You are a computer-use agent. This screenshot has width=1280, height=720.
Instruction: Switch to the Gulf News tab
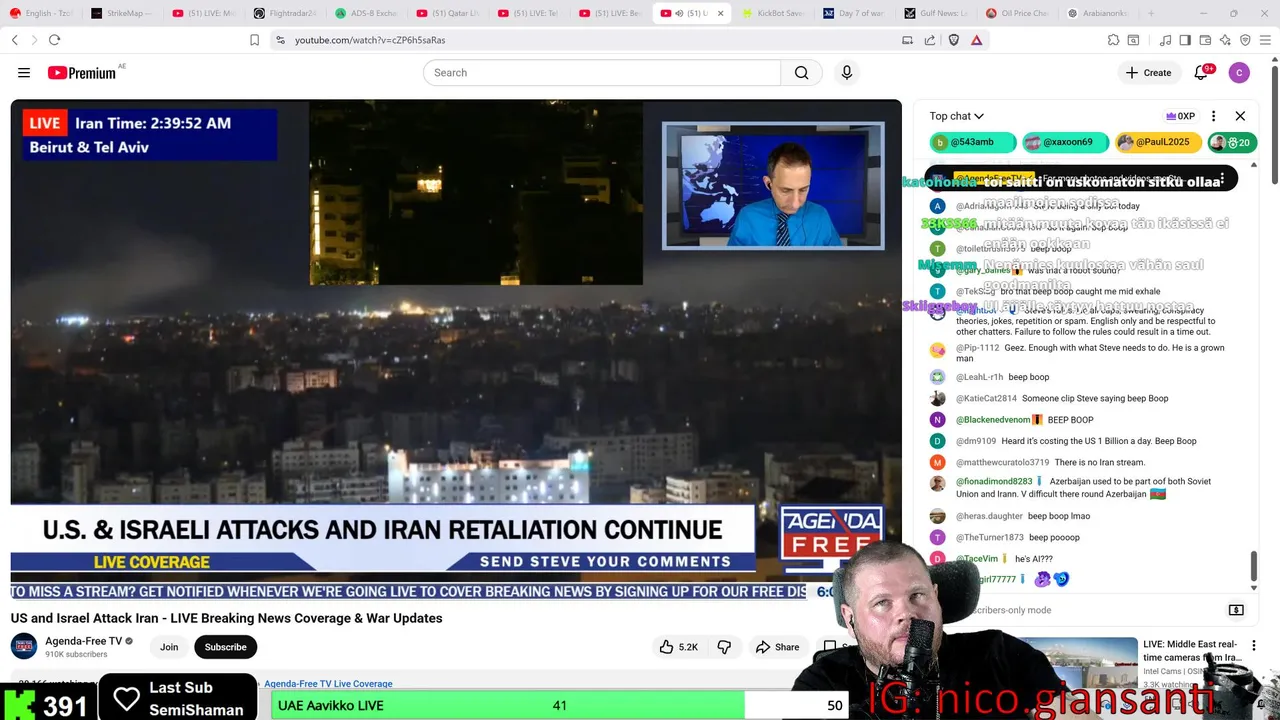(x=936, y=13)
